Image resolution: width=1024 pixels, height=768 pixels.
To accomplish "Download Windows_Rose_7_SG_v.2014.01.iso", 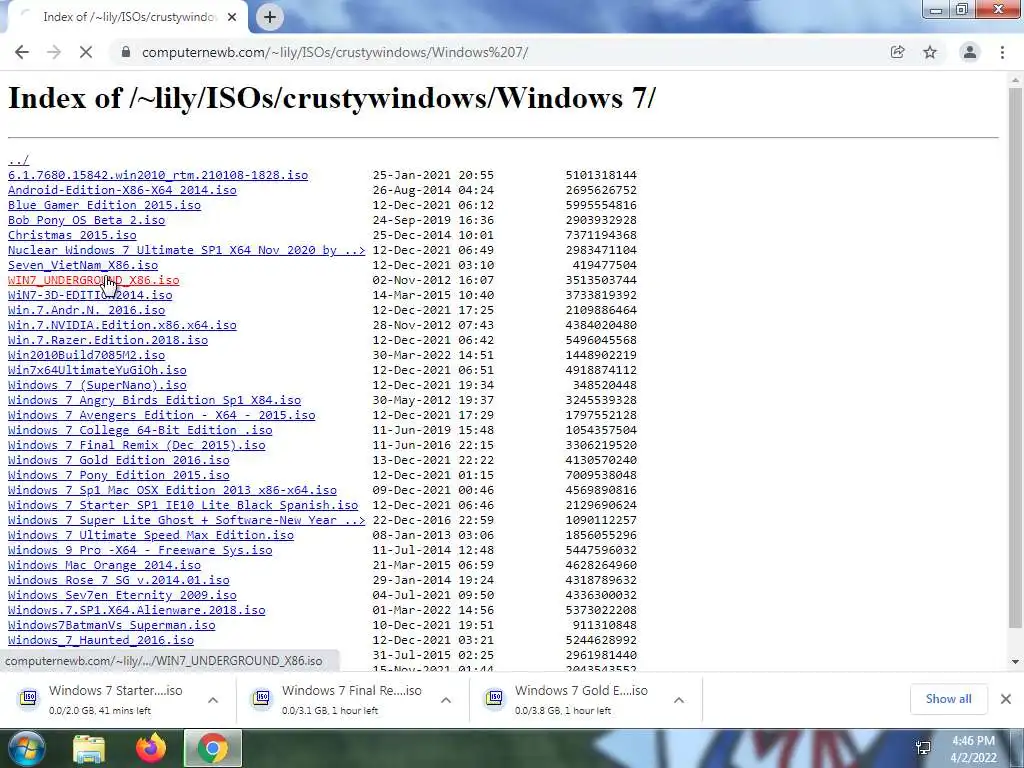I will tap(119, 581).
